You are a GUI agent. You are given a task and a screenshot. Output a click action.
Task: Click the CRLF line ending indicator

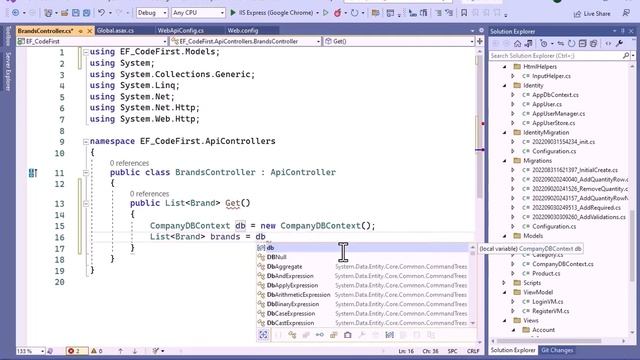(x=473, y=351)
